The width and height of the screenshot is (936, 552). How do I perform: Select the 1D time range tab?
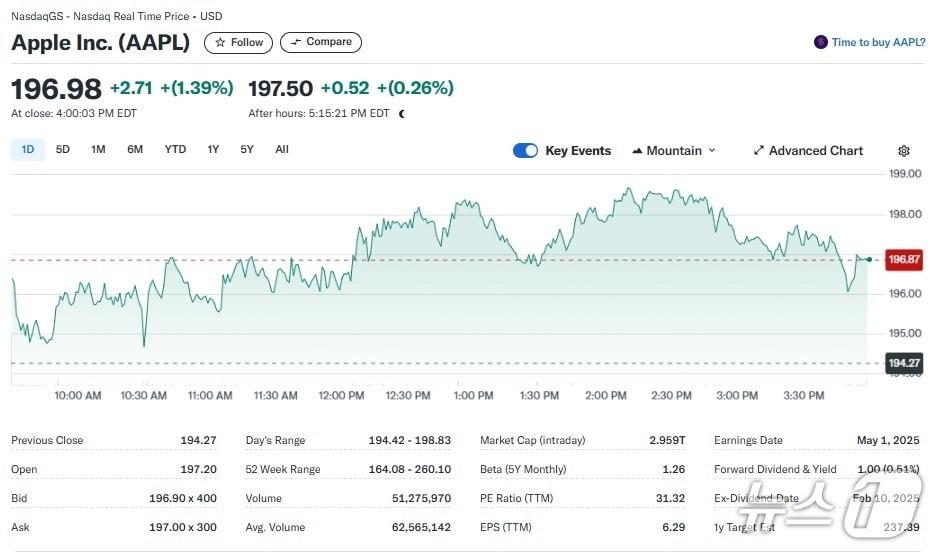click(28, 150)
